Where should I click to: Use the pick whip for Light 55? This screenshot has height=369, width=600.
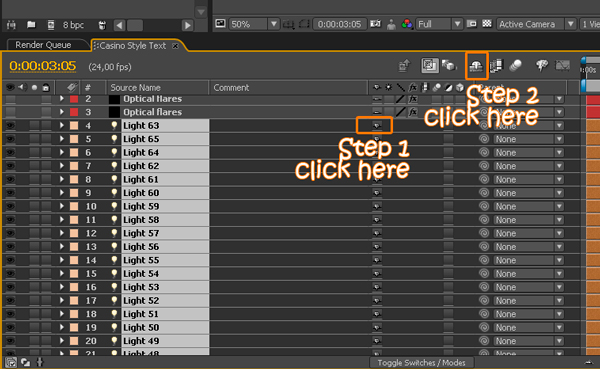click(484, 260)
